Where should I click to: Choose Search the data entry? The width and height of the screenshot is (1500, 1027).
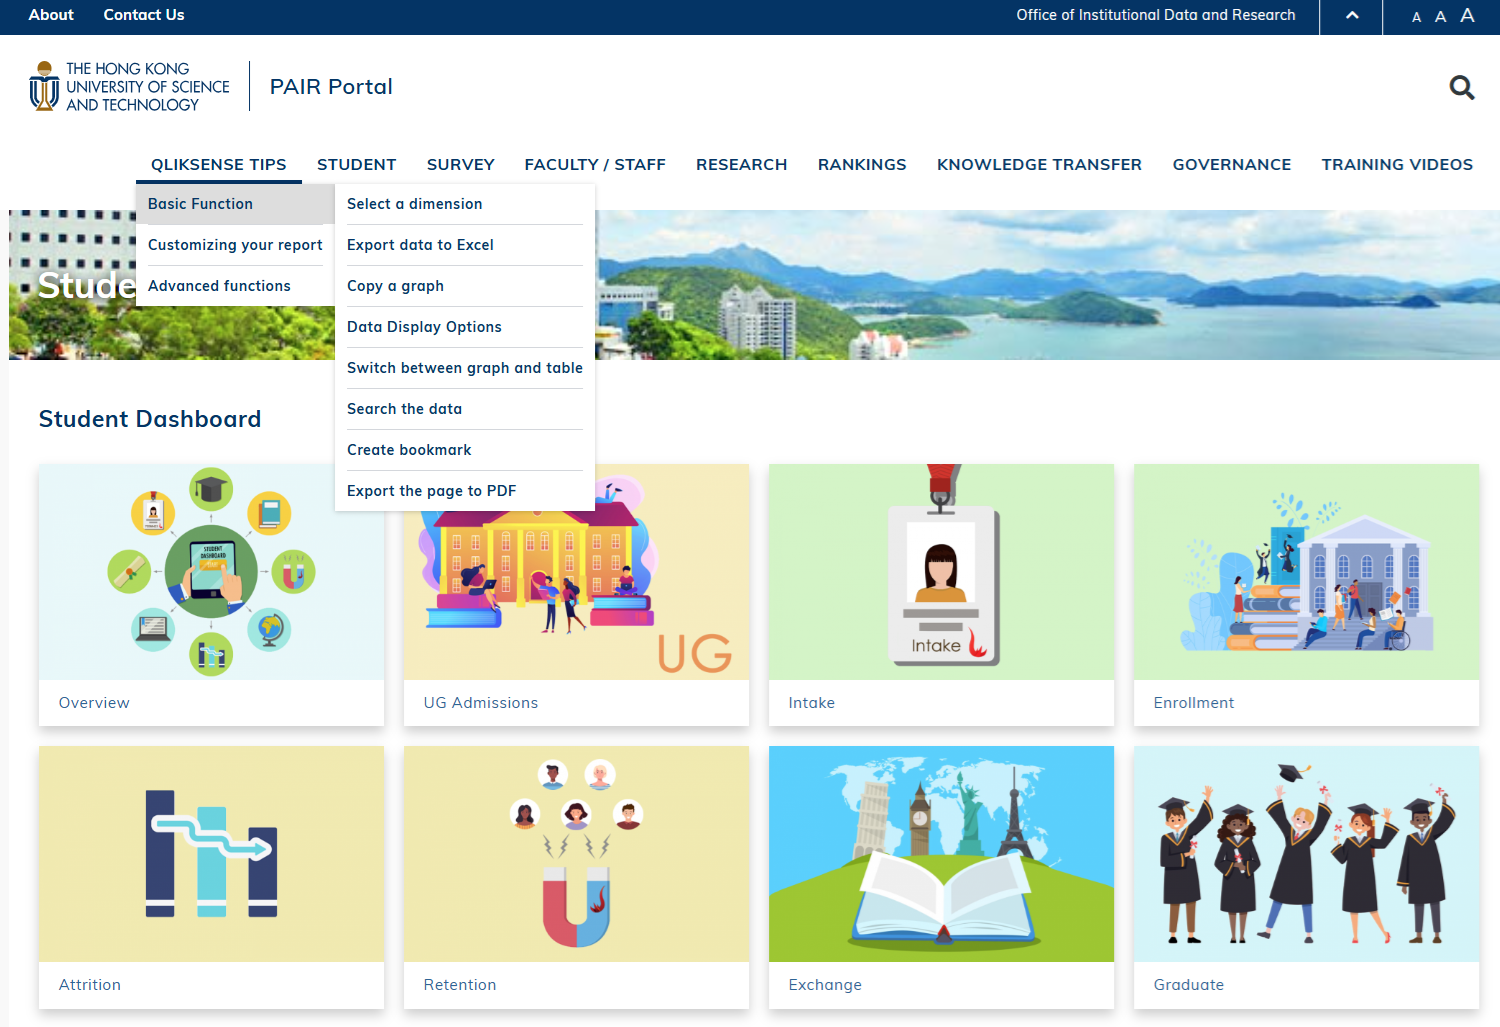[x=465, y=409]
